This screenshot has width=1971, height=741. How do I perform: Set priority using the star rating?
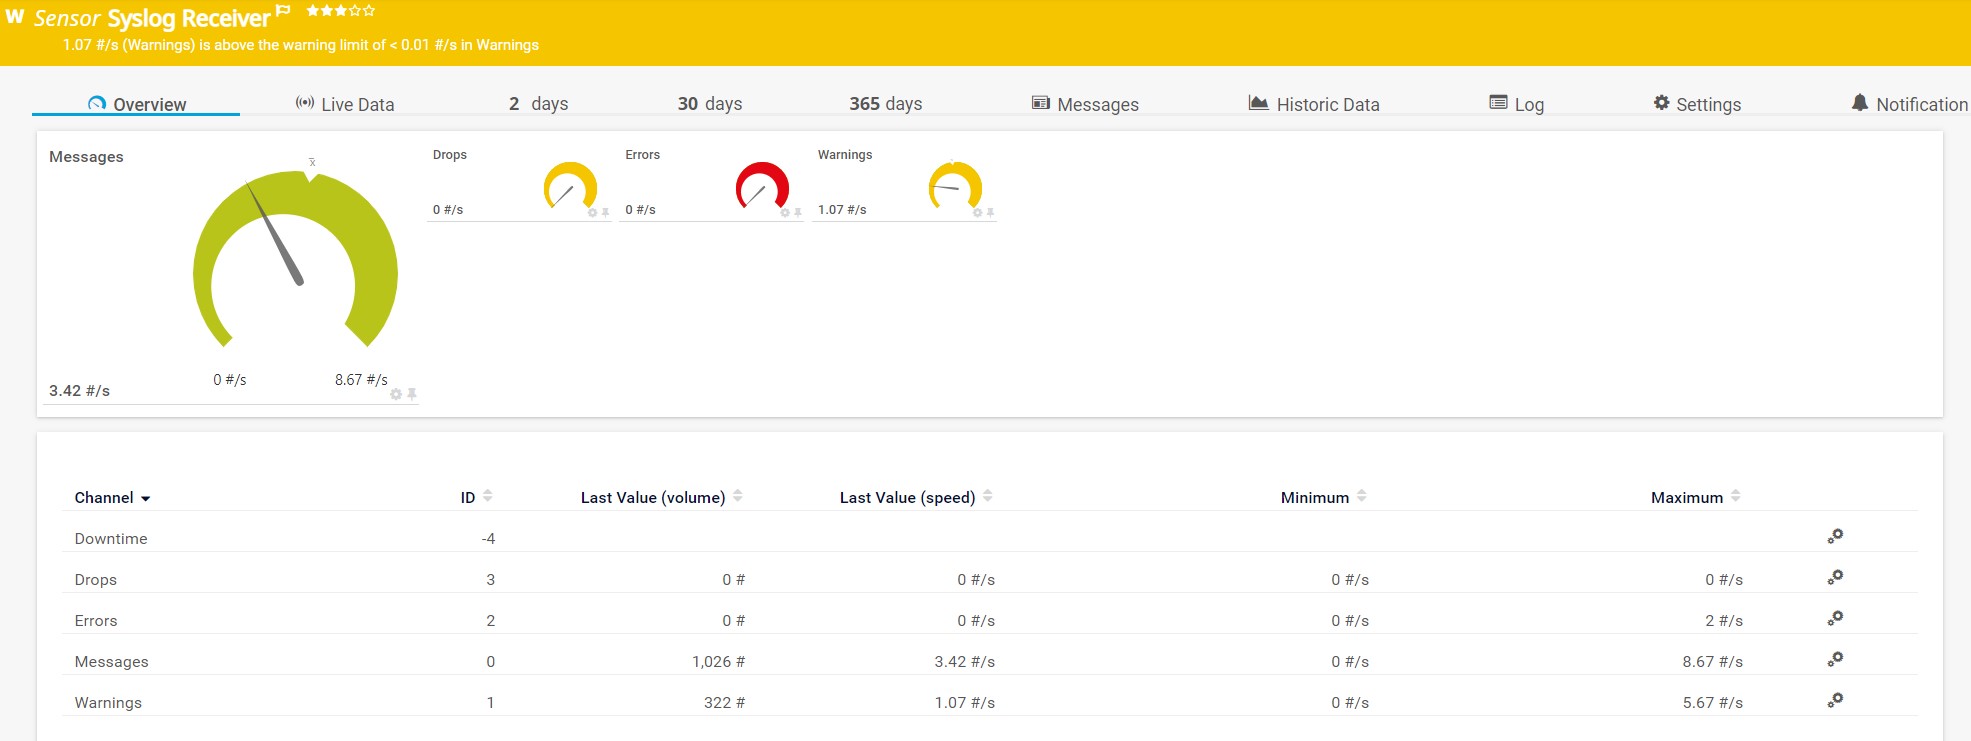pos(340,11)
